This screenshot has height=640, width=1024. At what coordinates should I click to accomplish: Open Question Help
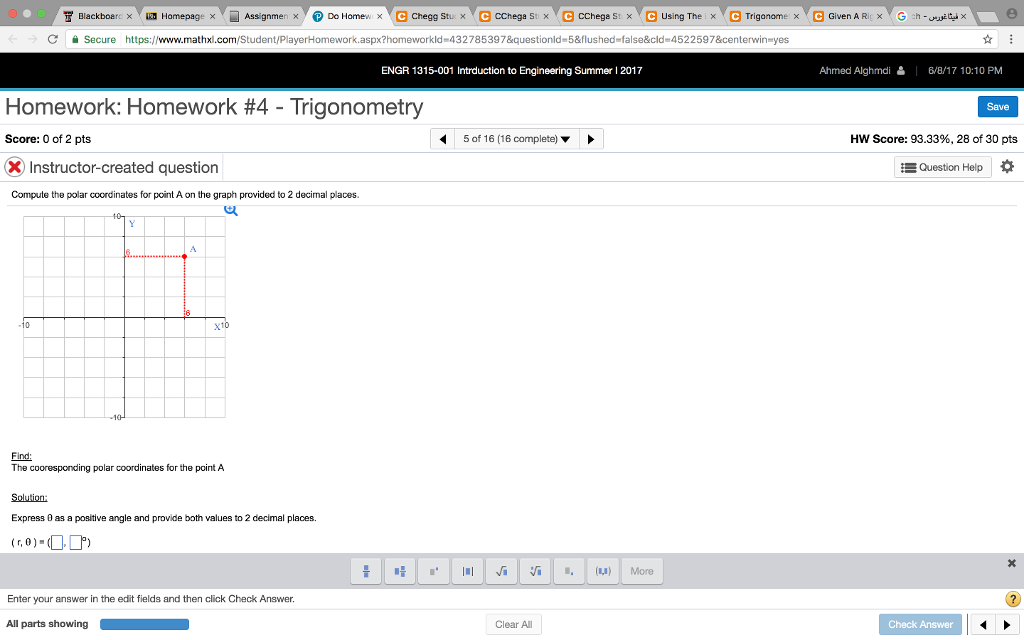tap(941, 167)
